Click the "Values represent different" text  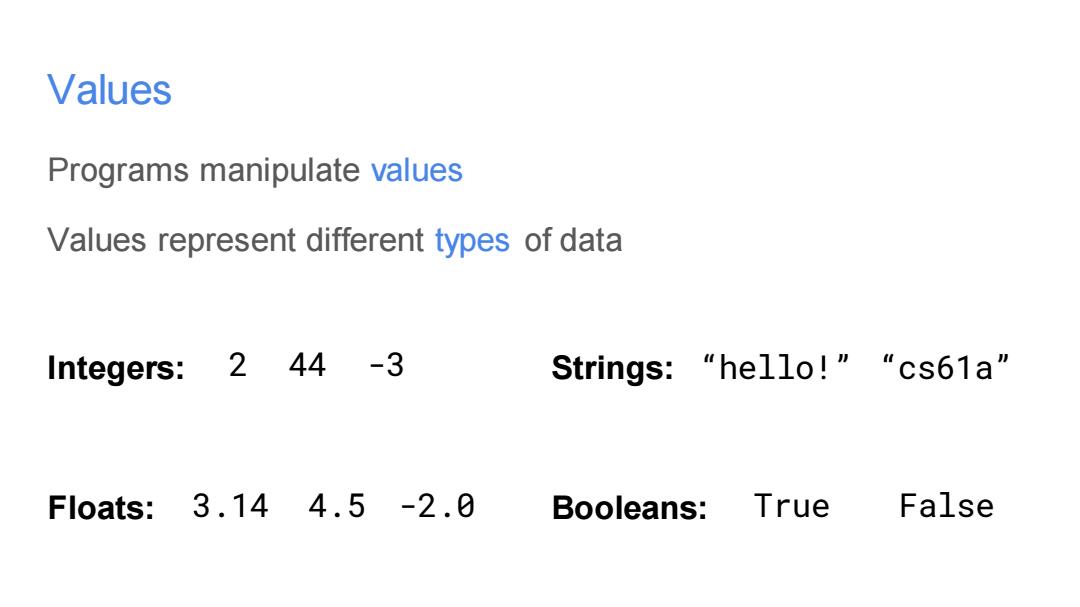tap(236, 241)
